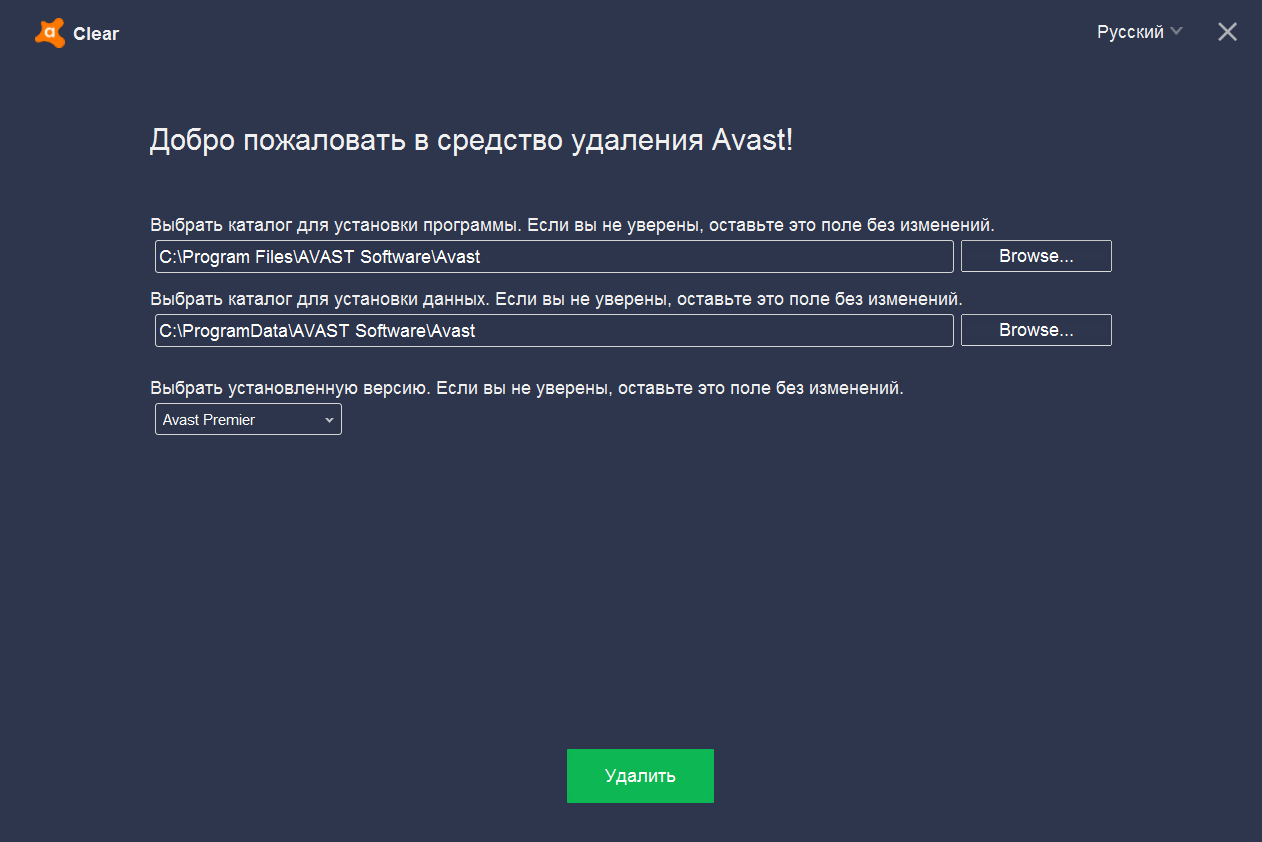Click the 'Выбрать каталог для установки программы' label
The width and height of the screenshot is (1262, 842).
572,224
